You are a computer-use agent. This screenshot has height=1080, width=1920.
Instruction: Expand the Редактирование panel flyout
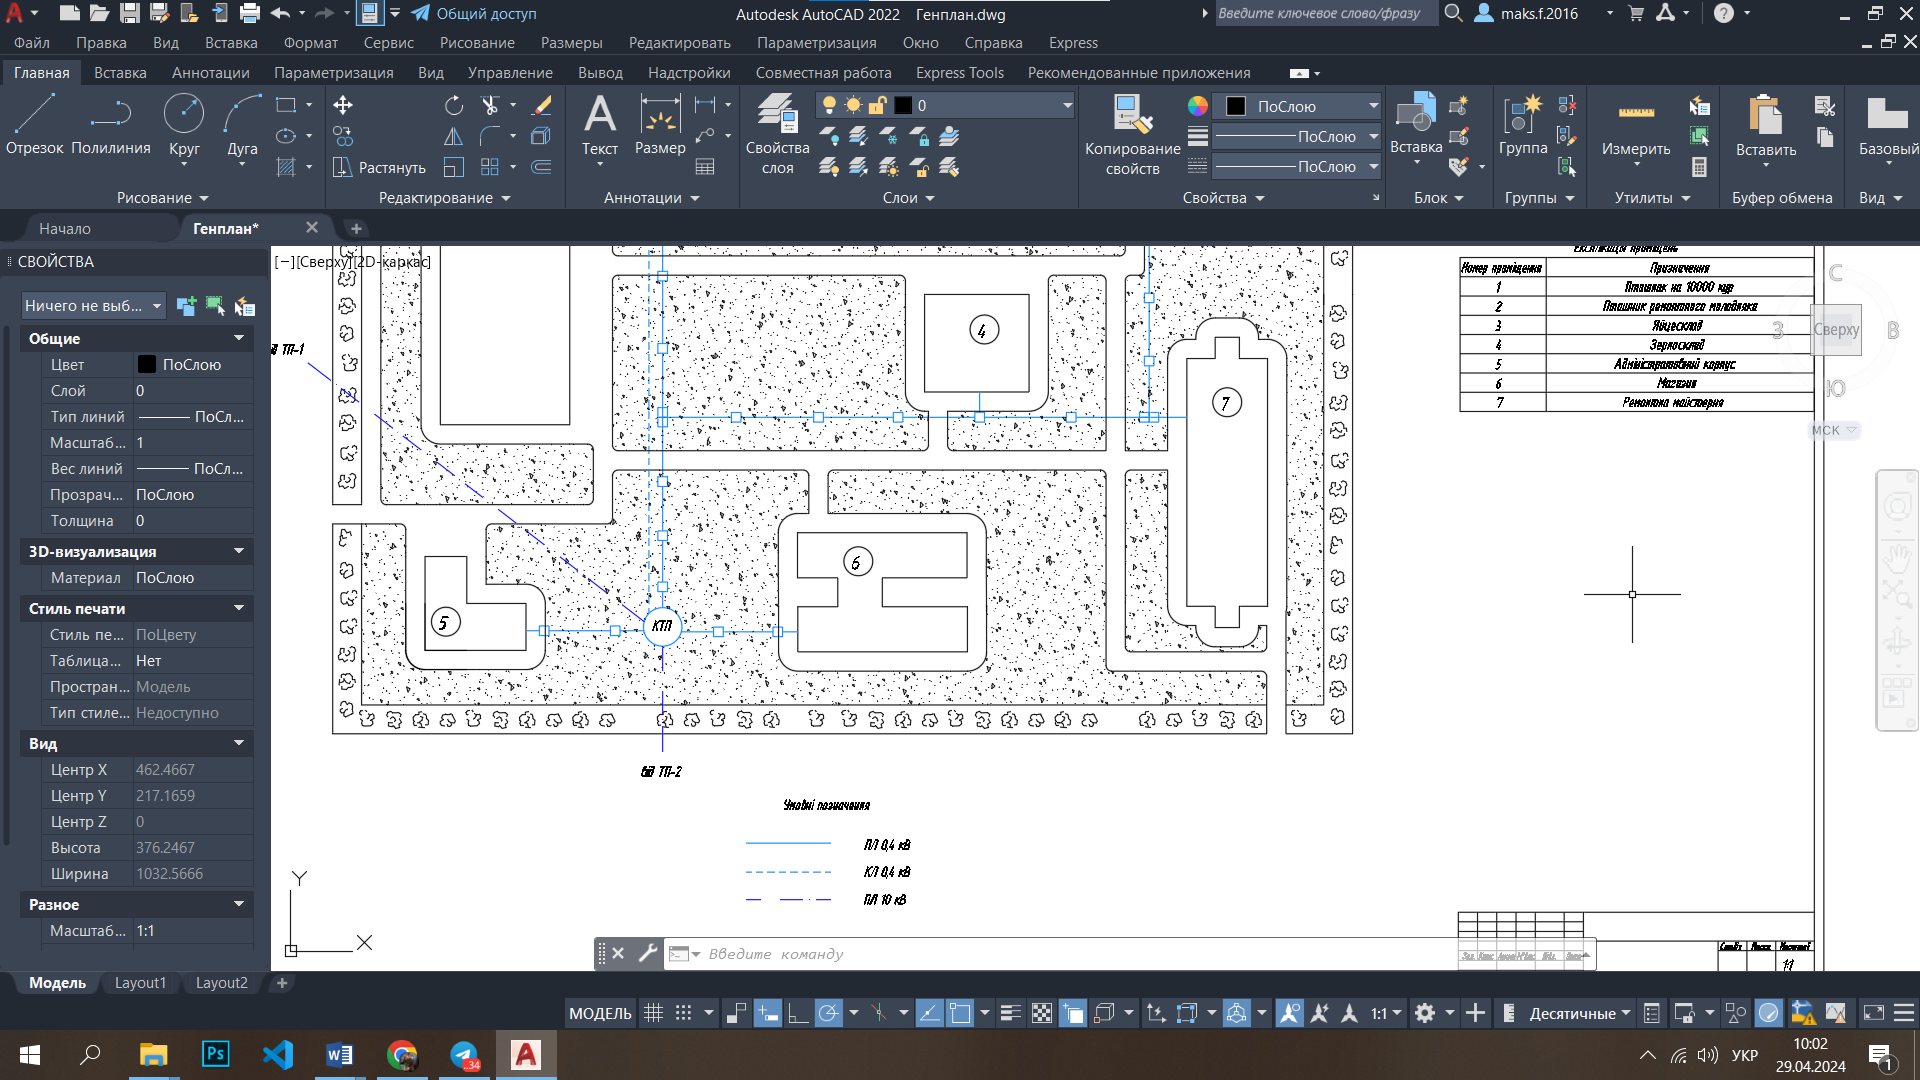pyautogui.click(x=444, y=198)
